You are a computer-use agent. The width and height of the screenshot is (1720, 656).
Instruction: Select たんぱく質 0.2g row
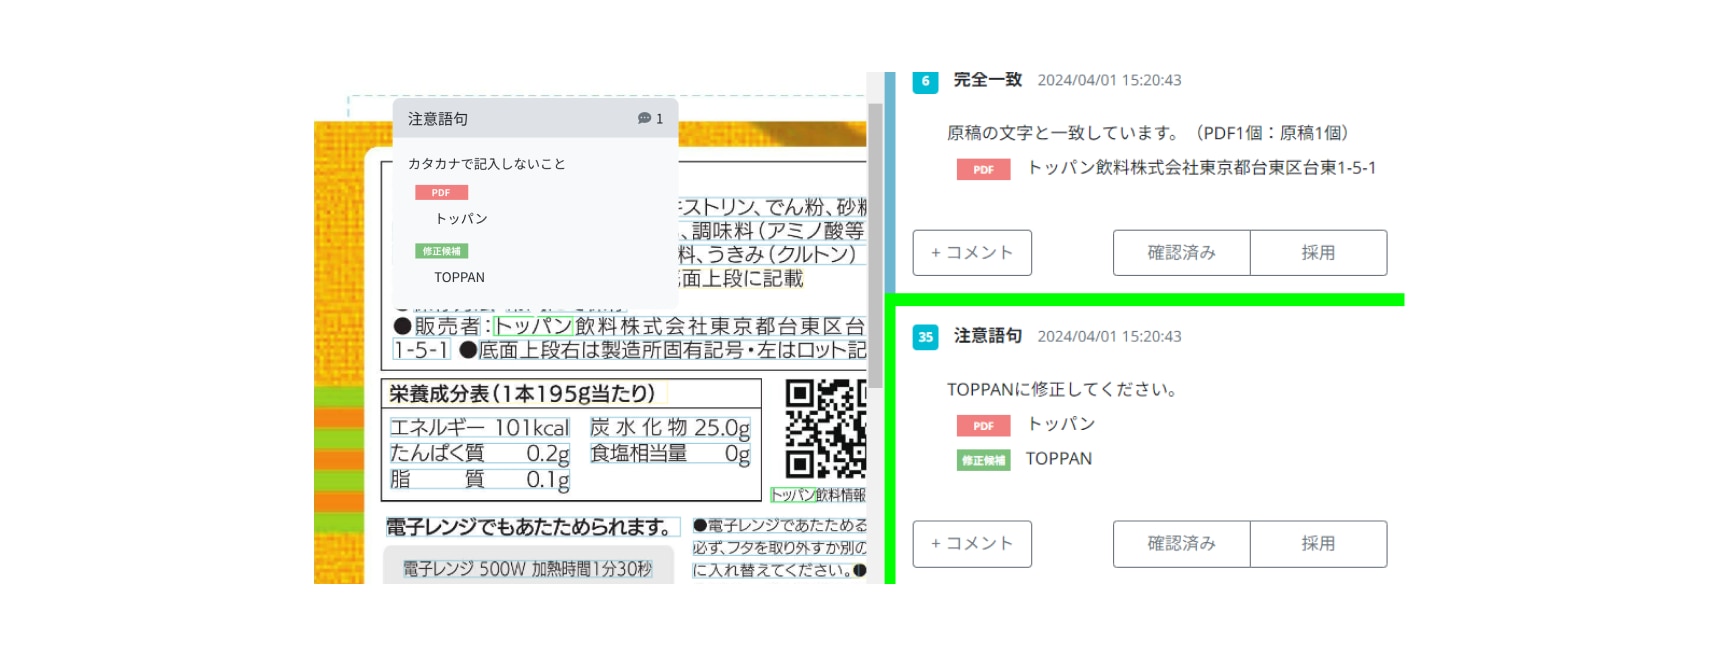click(480, 453)
